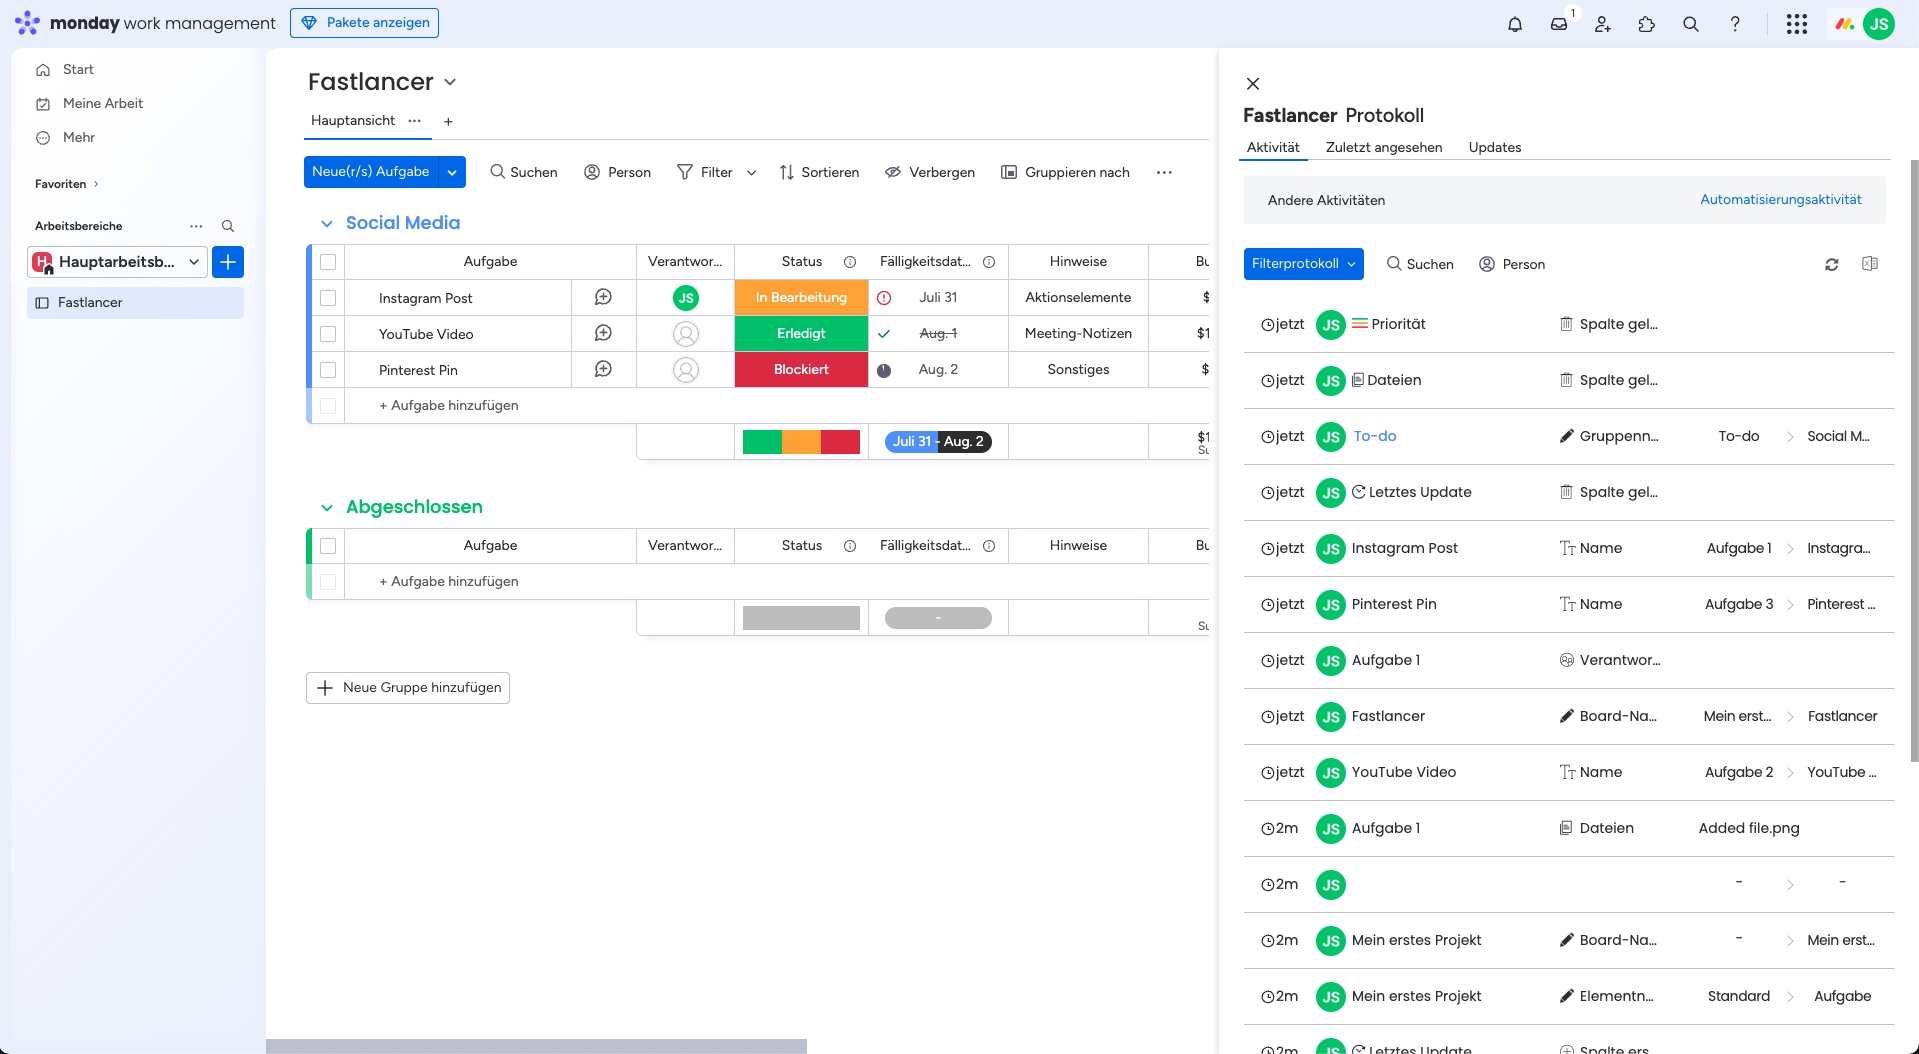Add new item with blue plus button
This screenshot has width=1919, height=1054.
point(228,262)
